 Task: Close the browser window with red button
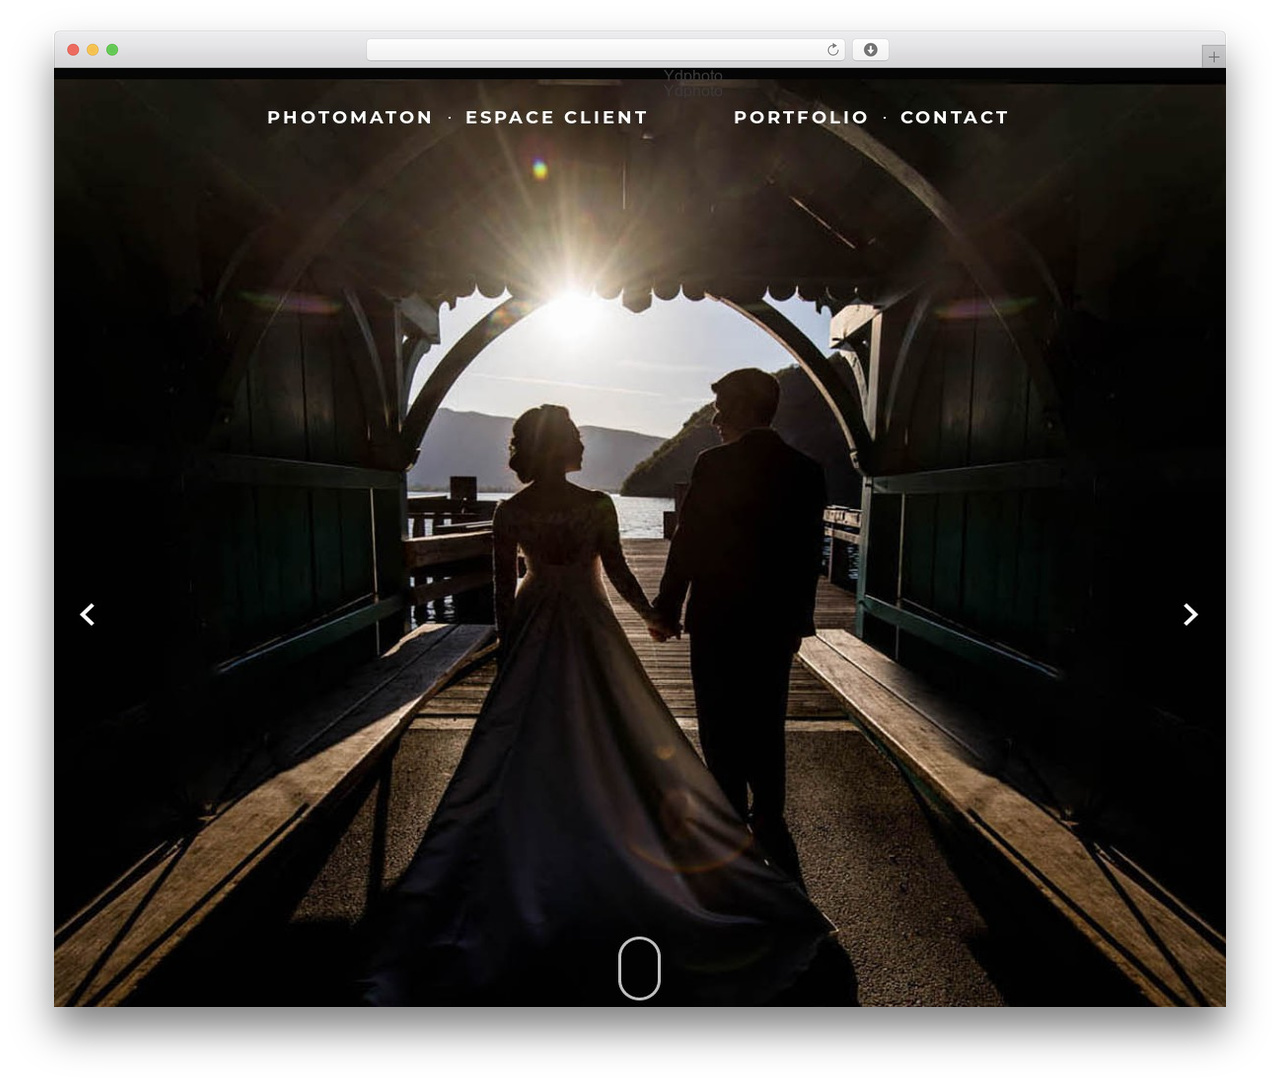tap(73, 50)
